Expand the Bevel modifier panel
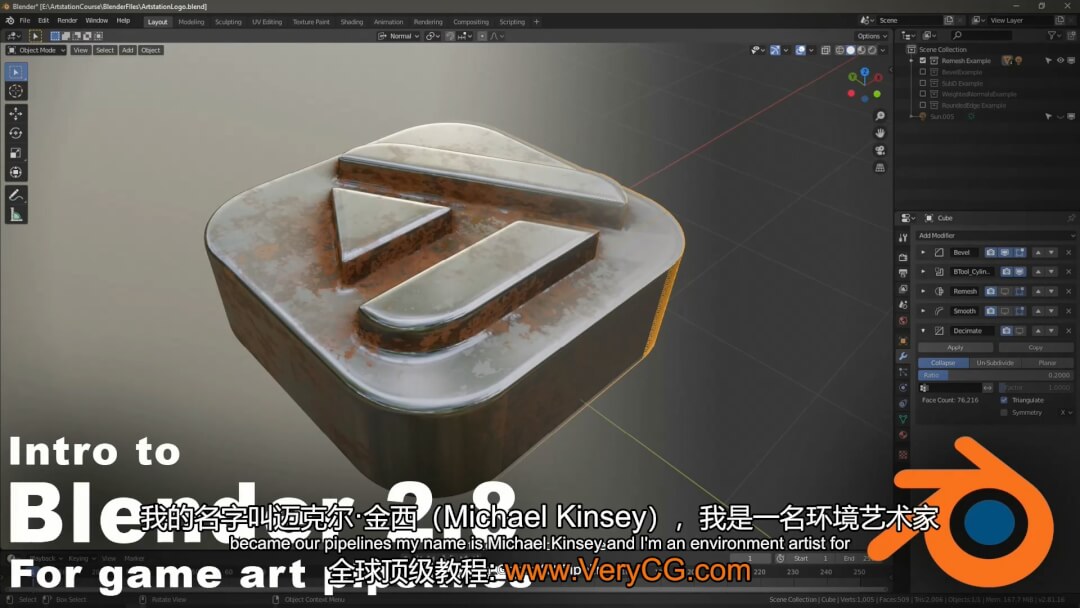The width and height of the screenshot is (1080, 608). click(x=923, y=253)
